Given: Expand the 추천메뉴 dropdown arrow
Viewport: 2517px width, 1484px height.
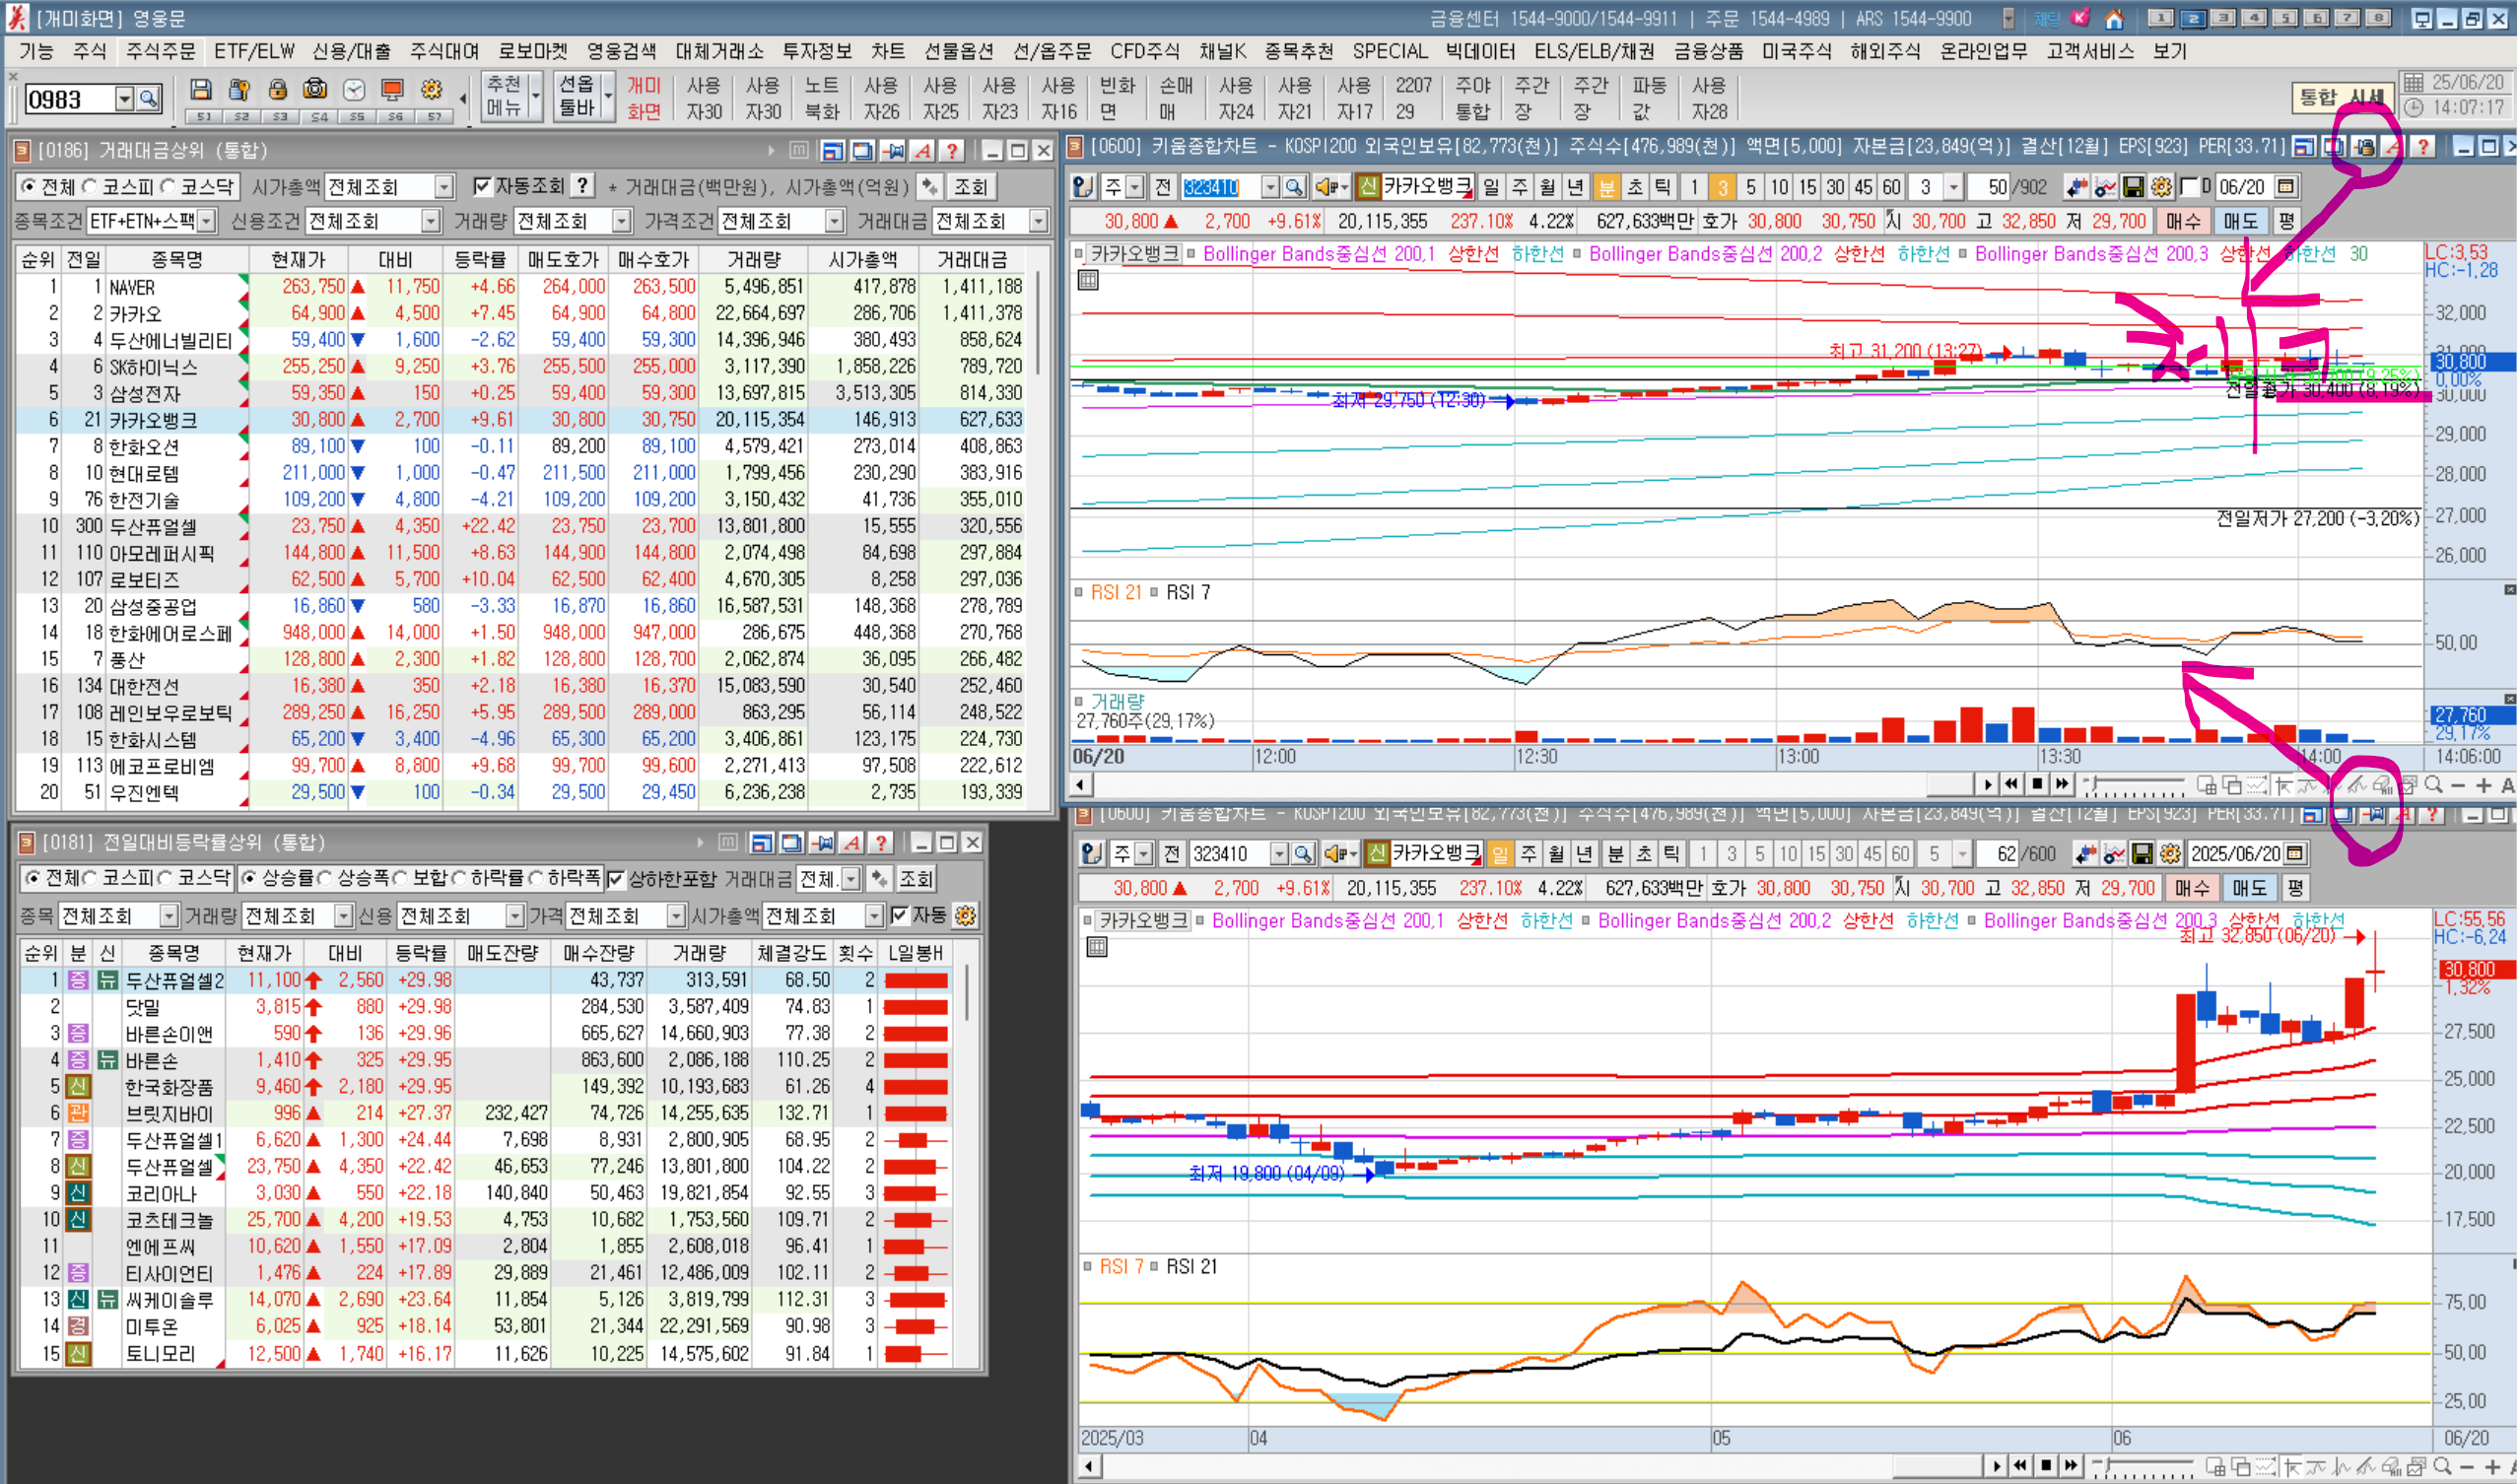Looking at the screenshot, I should pos(536,98).
